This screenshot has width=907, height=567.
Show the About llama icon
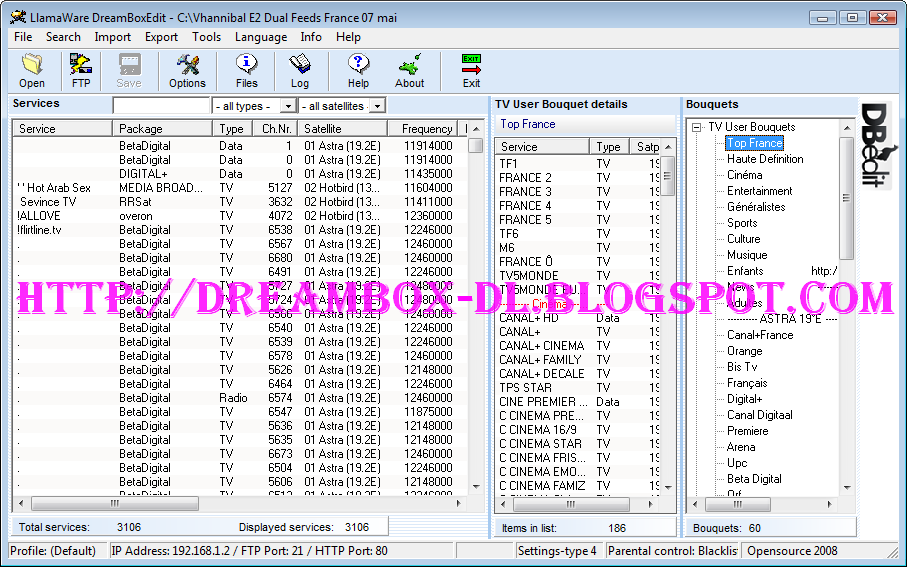[x=410, y=71]
